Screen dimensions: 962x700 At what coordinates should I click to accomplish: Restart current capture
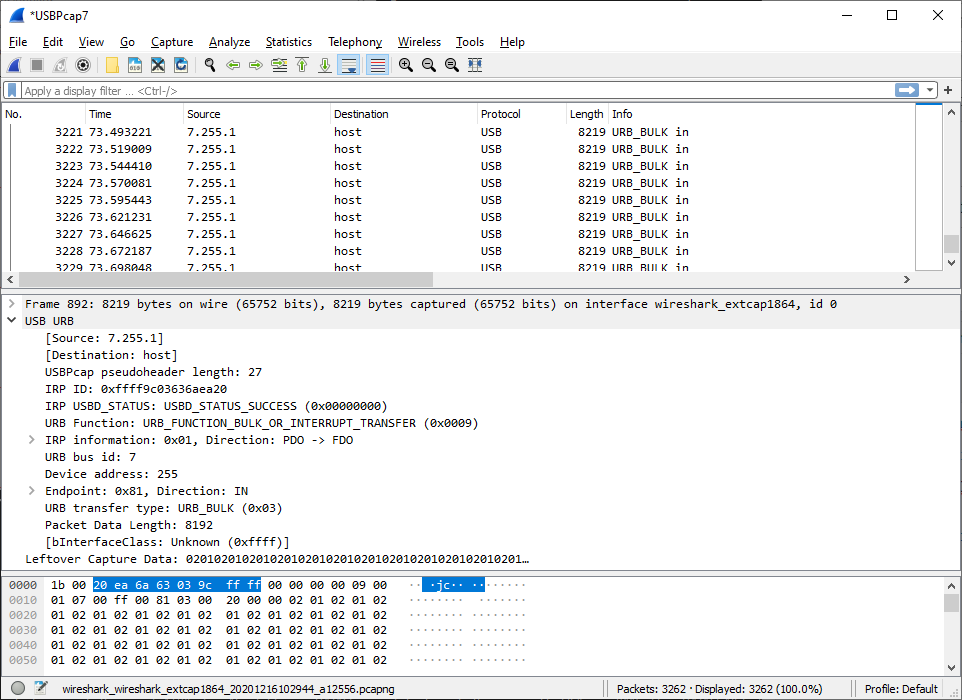coord(60,65)
